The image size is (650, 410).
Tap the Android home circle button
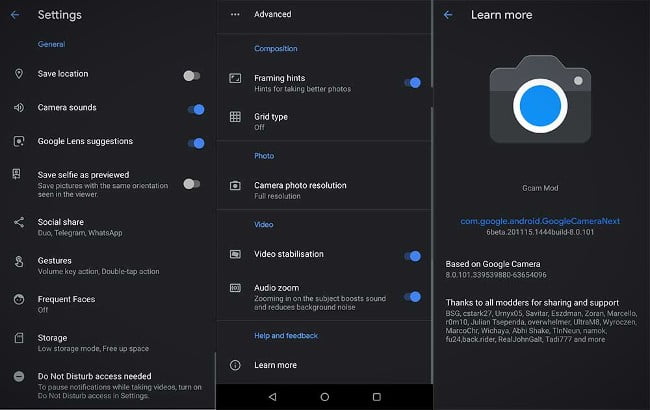click(325, 397)
